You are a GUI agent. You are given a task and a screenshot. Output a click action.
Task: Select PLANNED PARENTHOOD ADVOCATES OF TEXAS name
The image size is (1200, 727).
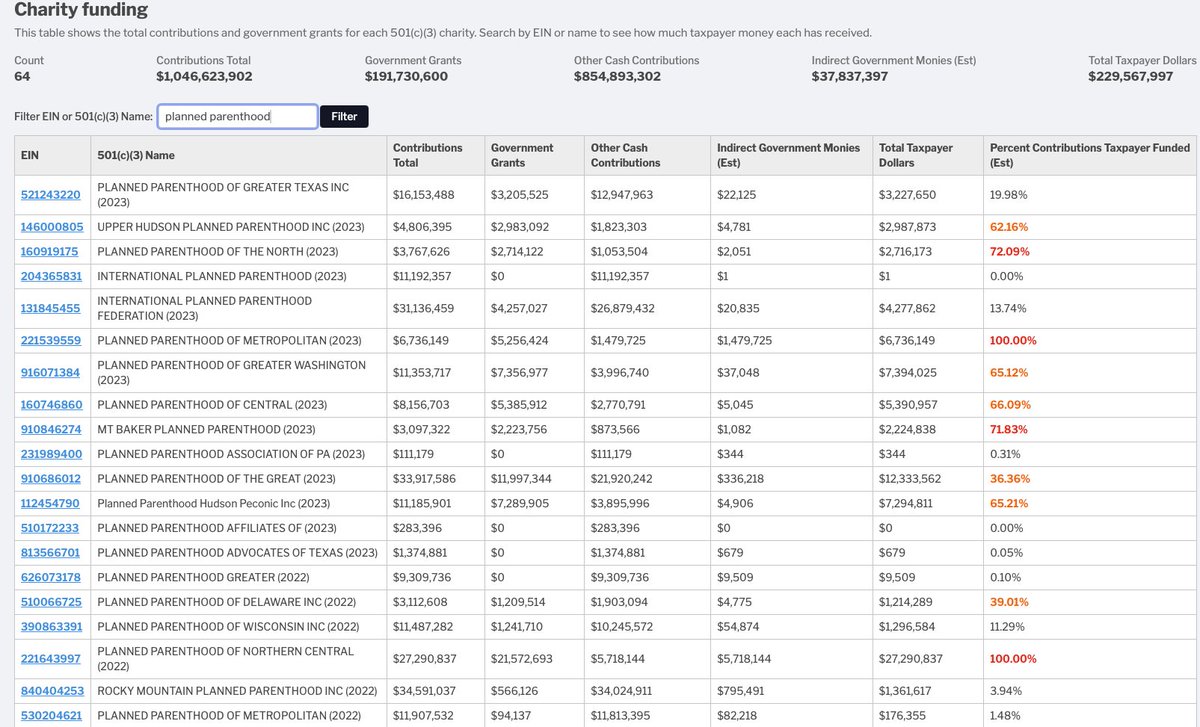237,553
